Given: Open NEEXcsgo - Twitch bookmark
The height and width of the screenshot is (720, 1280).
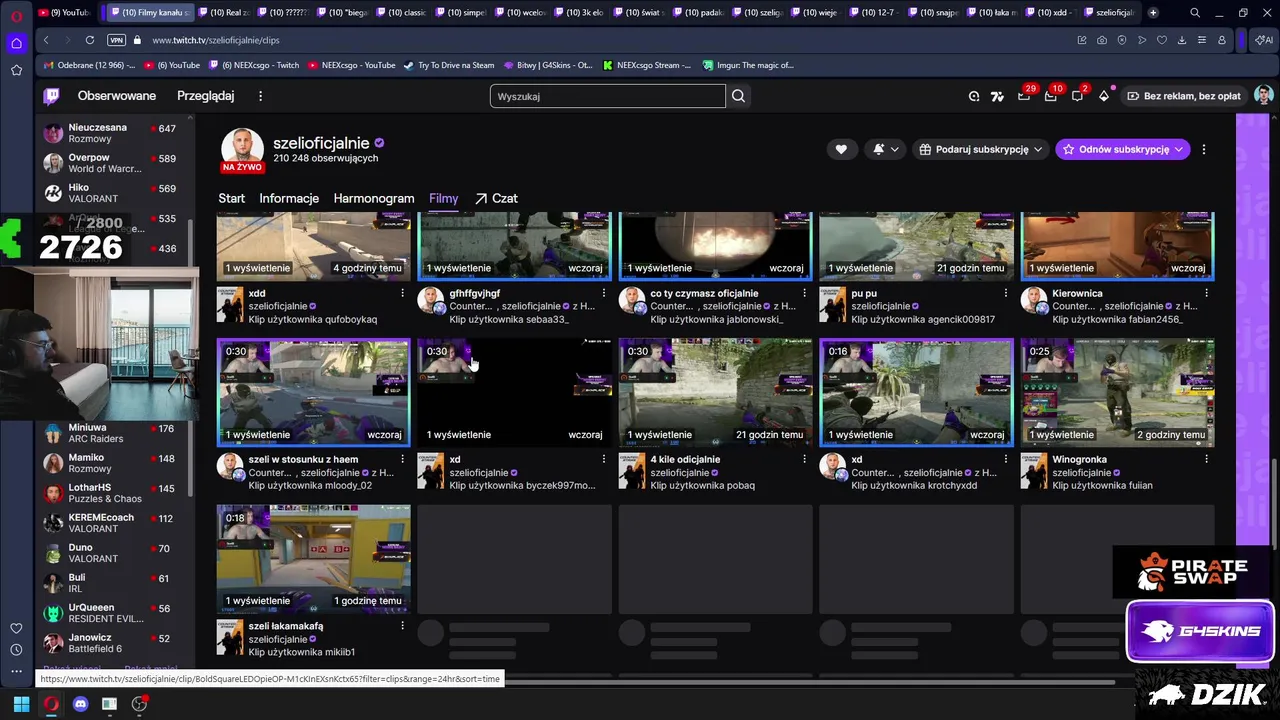Looking at the screenshot, I should click(x=254, y=65).
